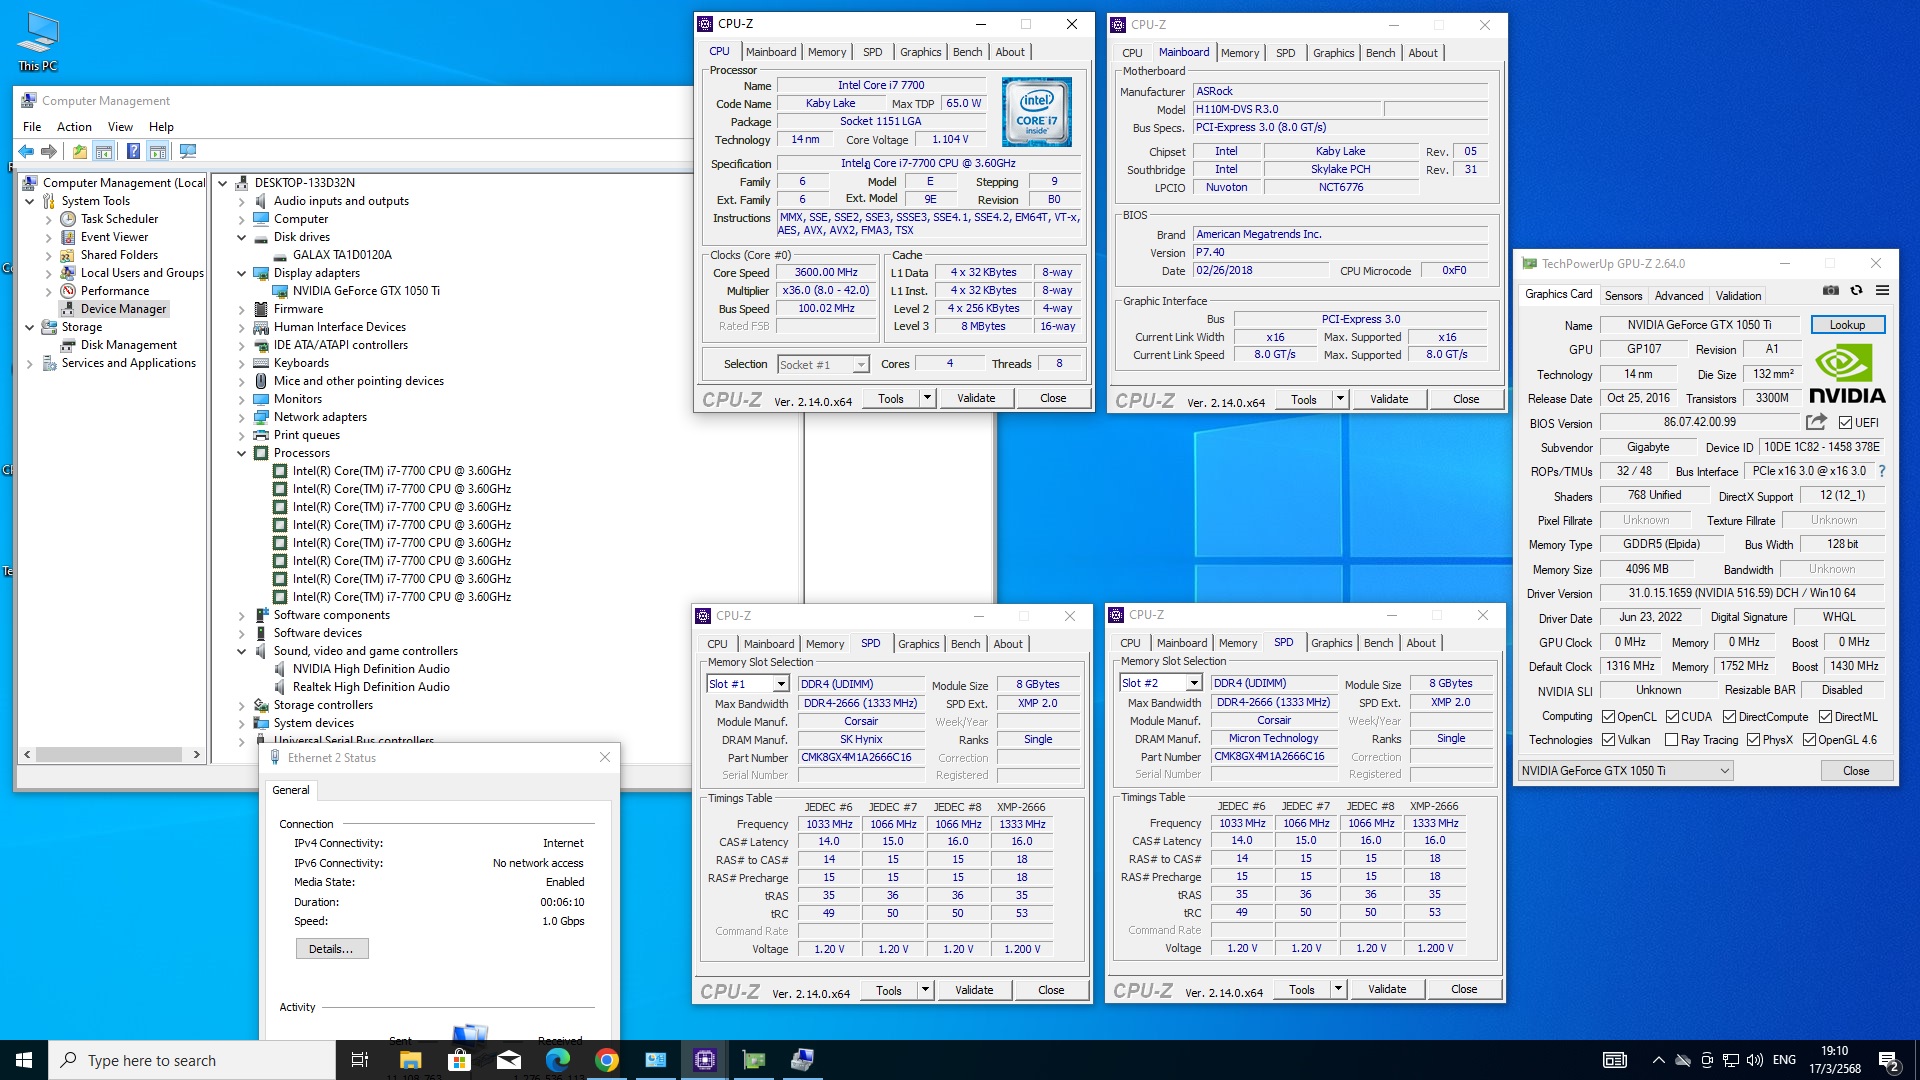Open Google Chrome from the taskbar
The width and height of the screenshot is (1920, 1080).
[x=606, y=1060]
